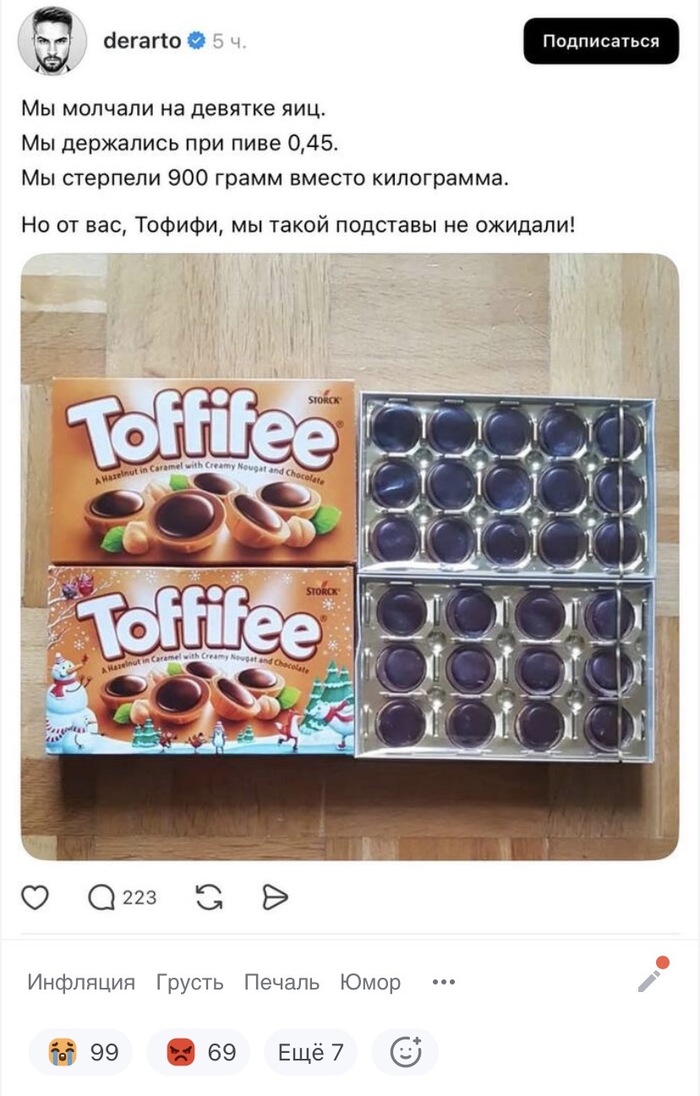Click the pencil edit tags icon
700x1096 pixels.
653,974
